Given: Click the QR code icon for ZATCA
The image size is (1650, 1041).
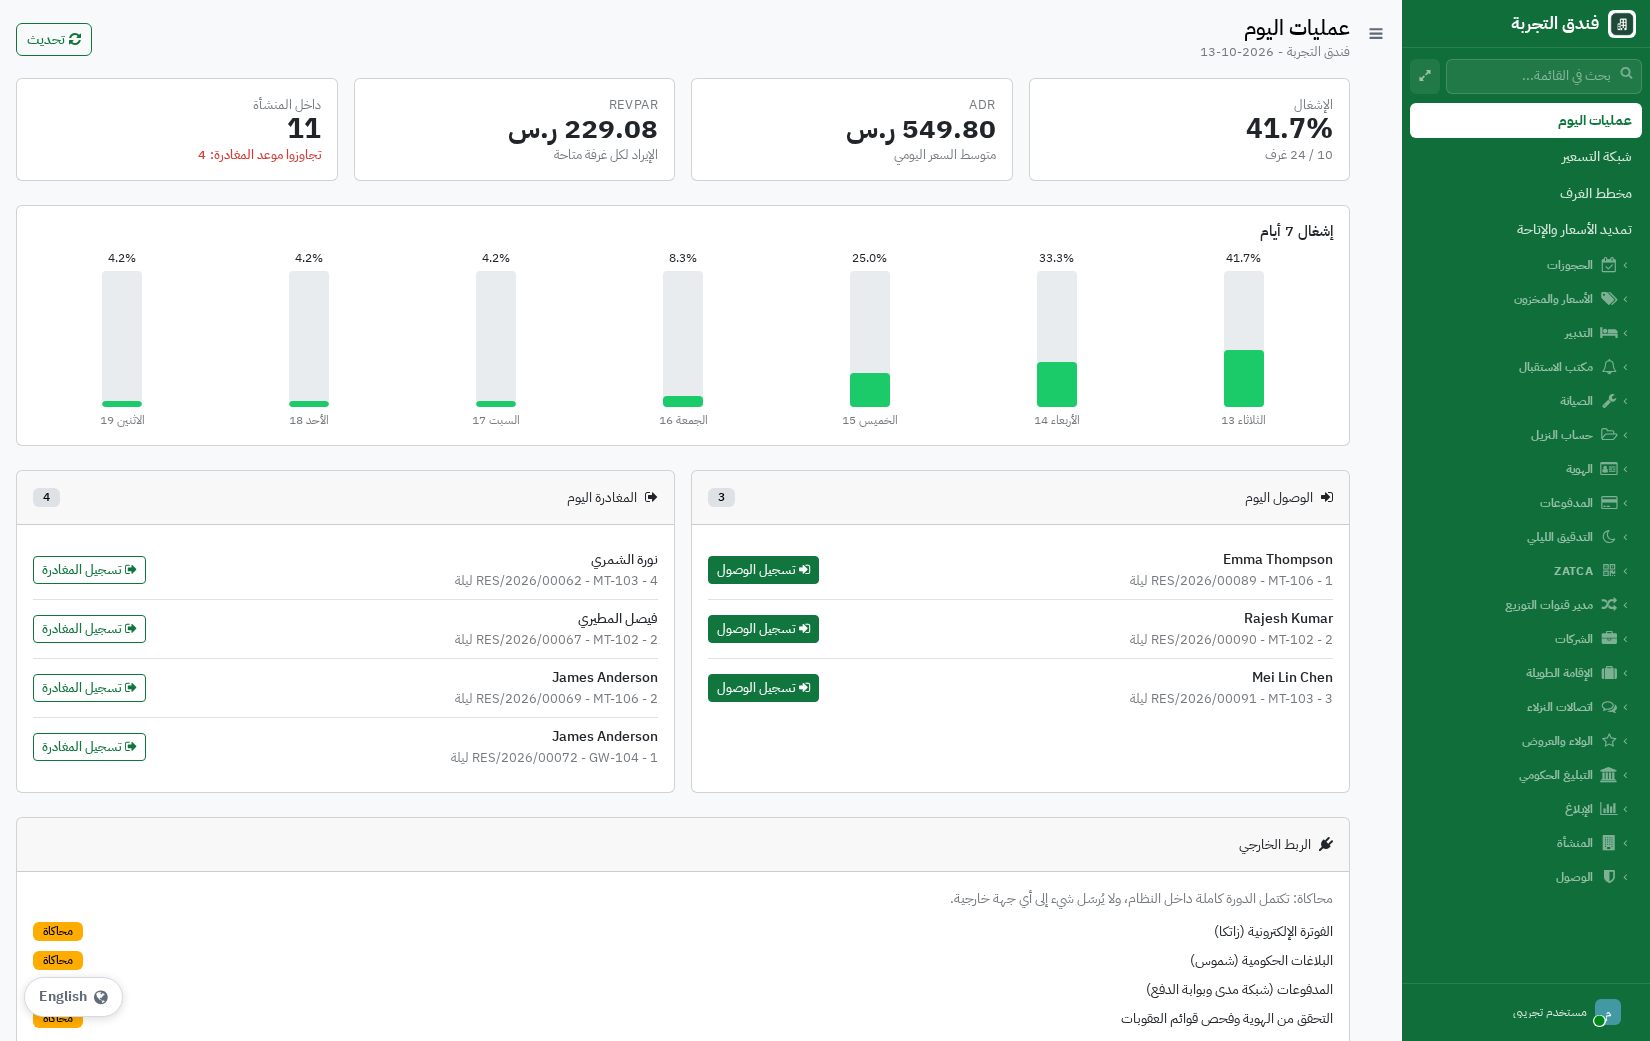Looking at the screenshot, I should coord(1609,571).
